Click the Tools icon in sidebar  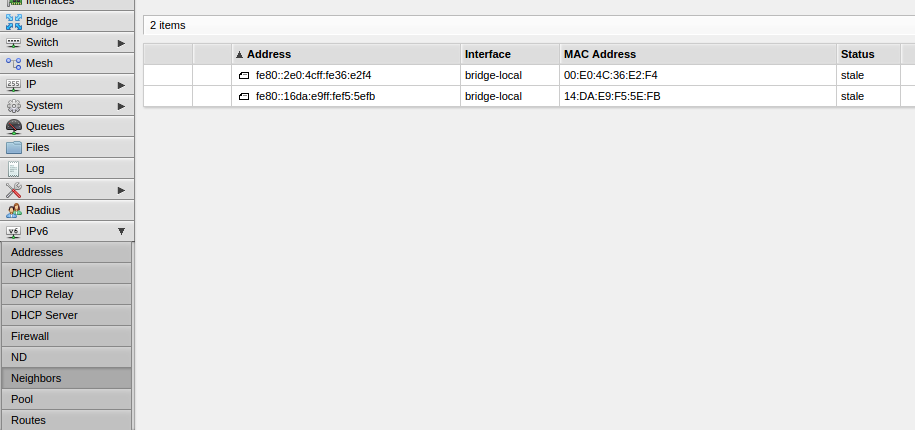pyautogui.click(x=14, y=189)
